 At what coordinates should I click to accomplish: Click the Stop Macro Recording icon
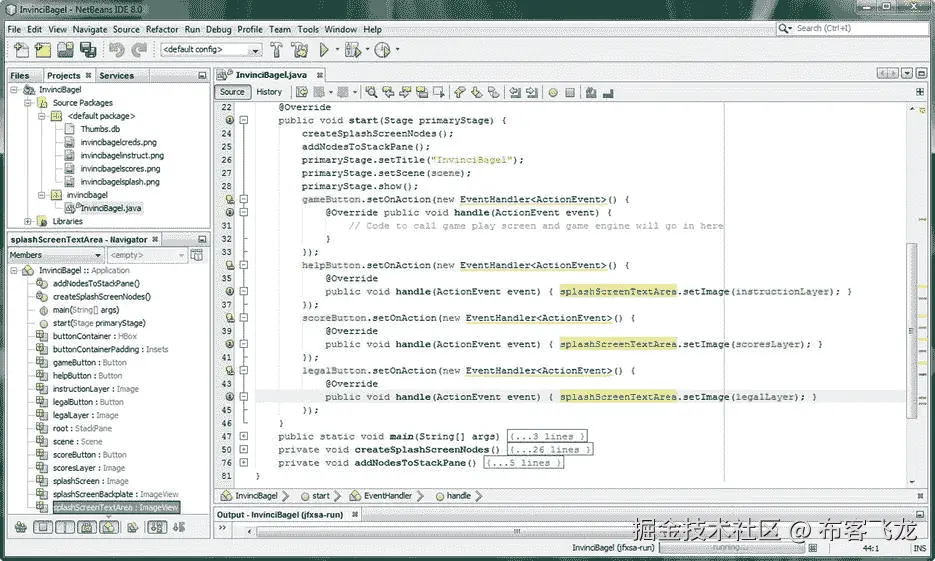tap(570, 92)
